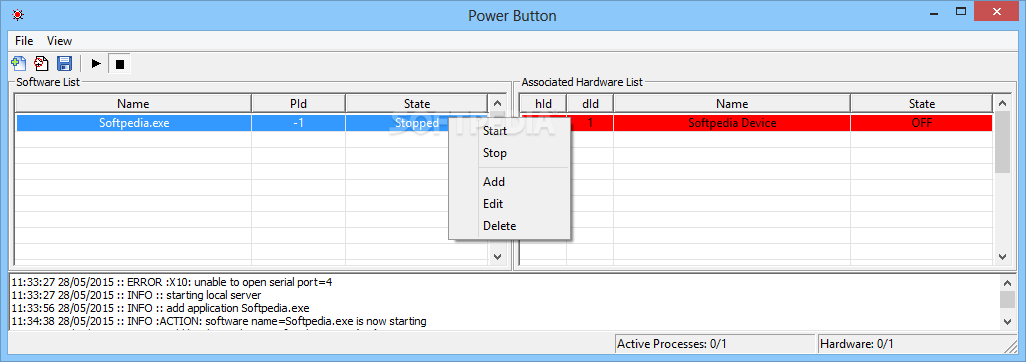
Task: Click Hardware List scrollbar up arrow
Action: (x=1002, y=103)
